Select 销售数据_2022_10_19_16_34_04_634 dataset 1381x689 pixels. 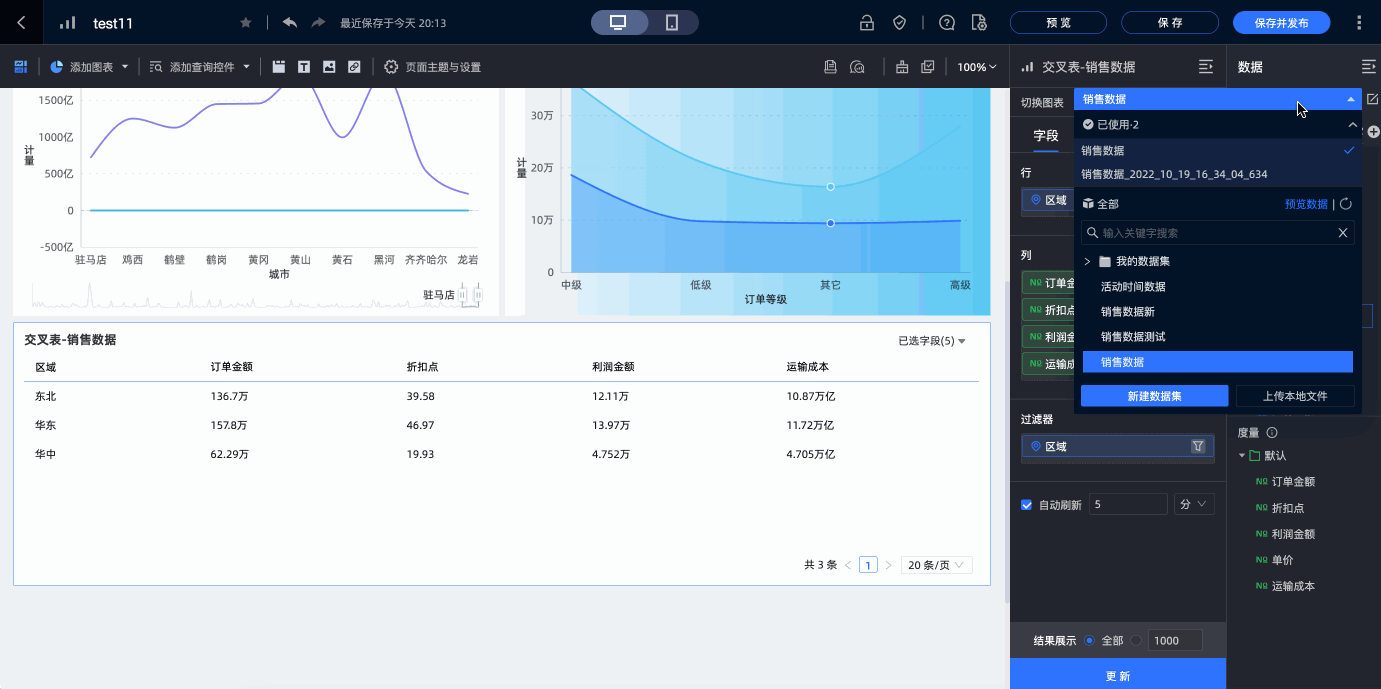pos(1218,174)
